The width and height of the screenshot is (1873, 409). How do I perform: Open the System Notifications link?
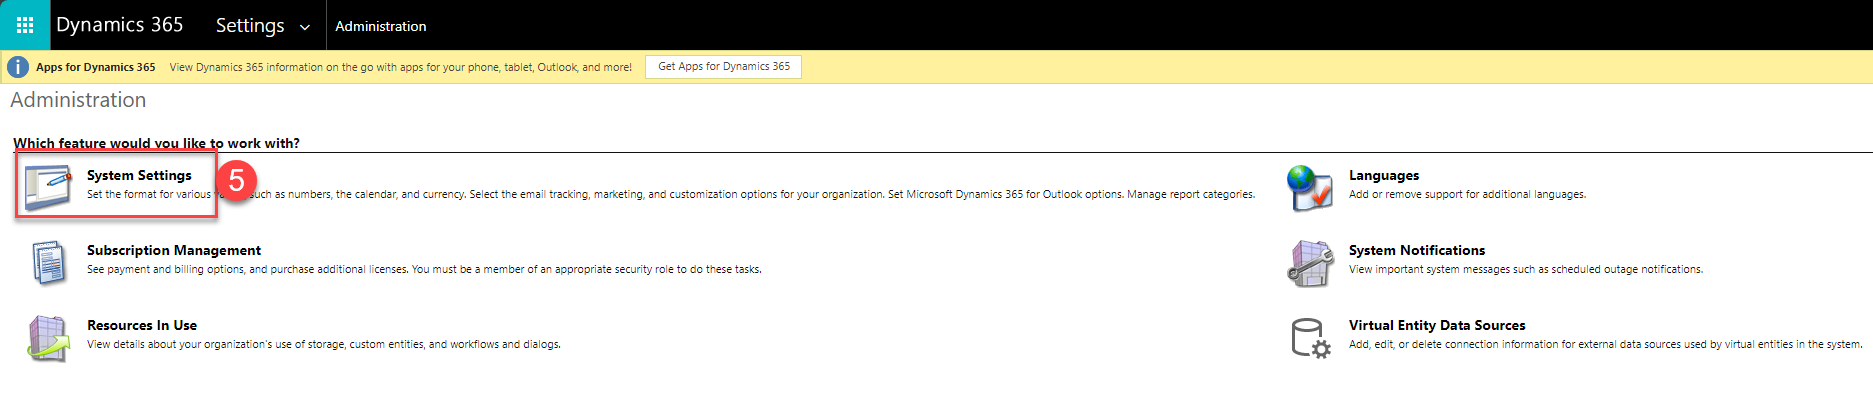click(1416, 250)
